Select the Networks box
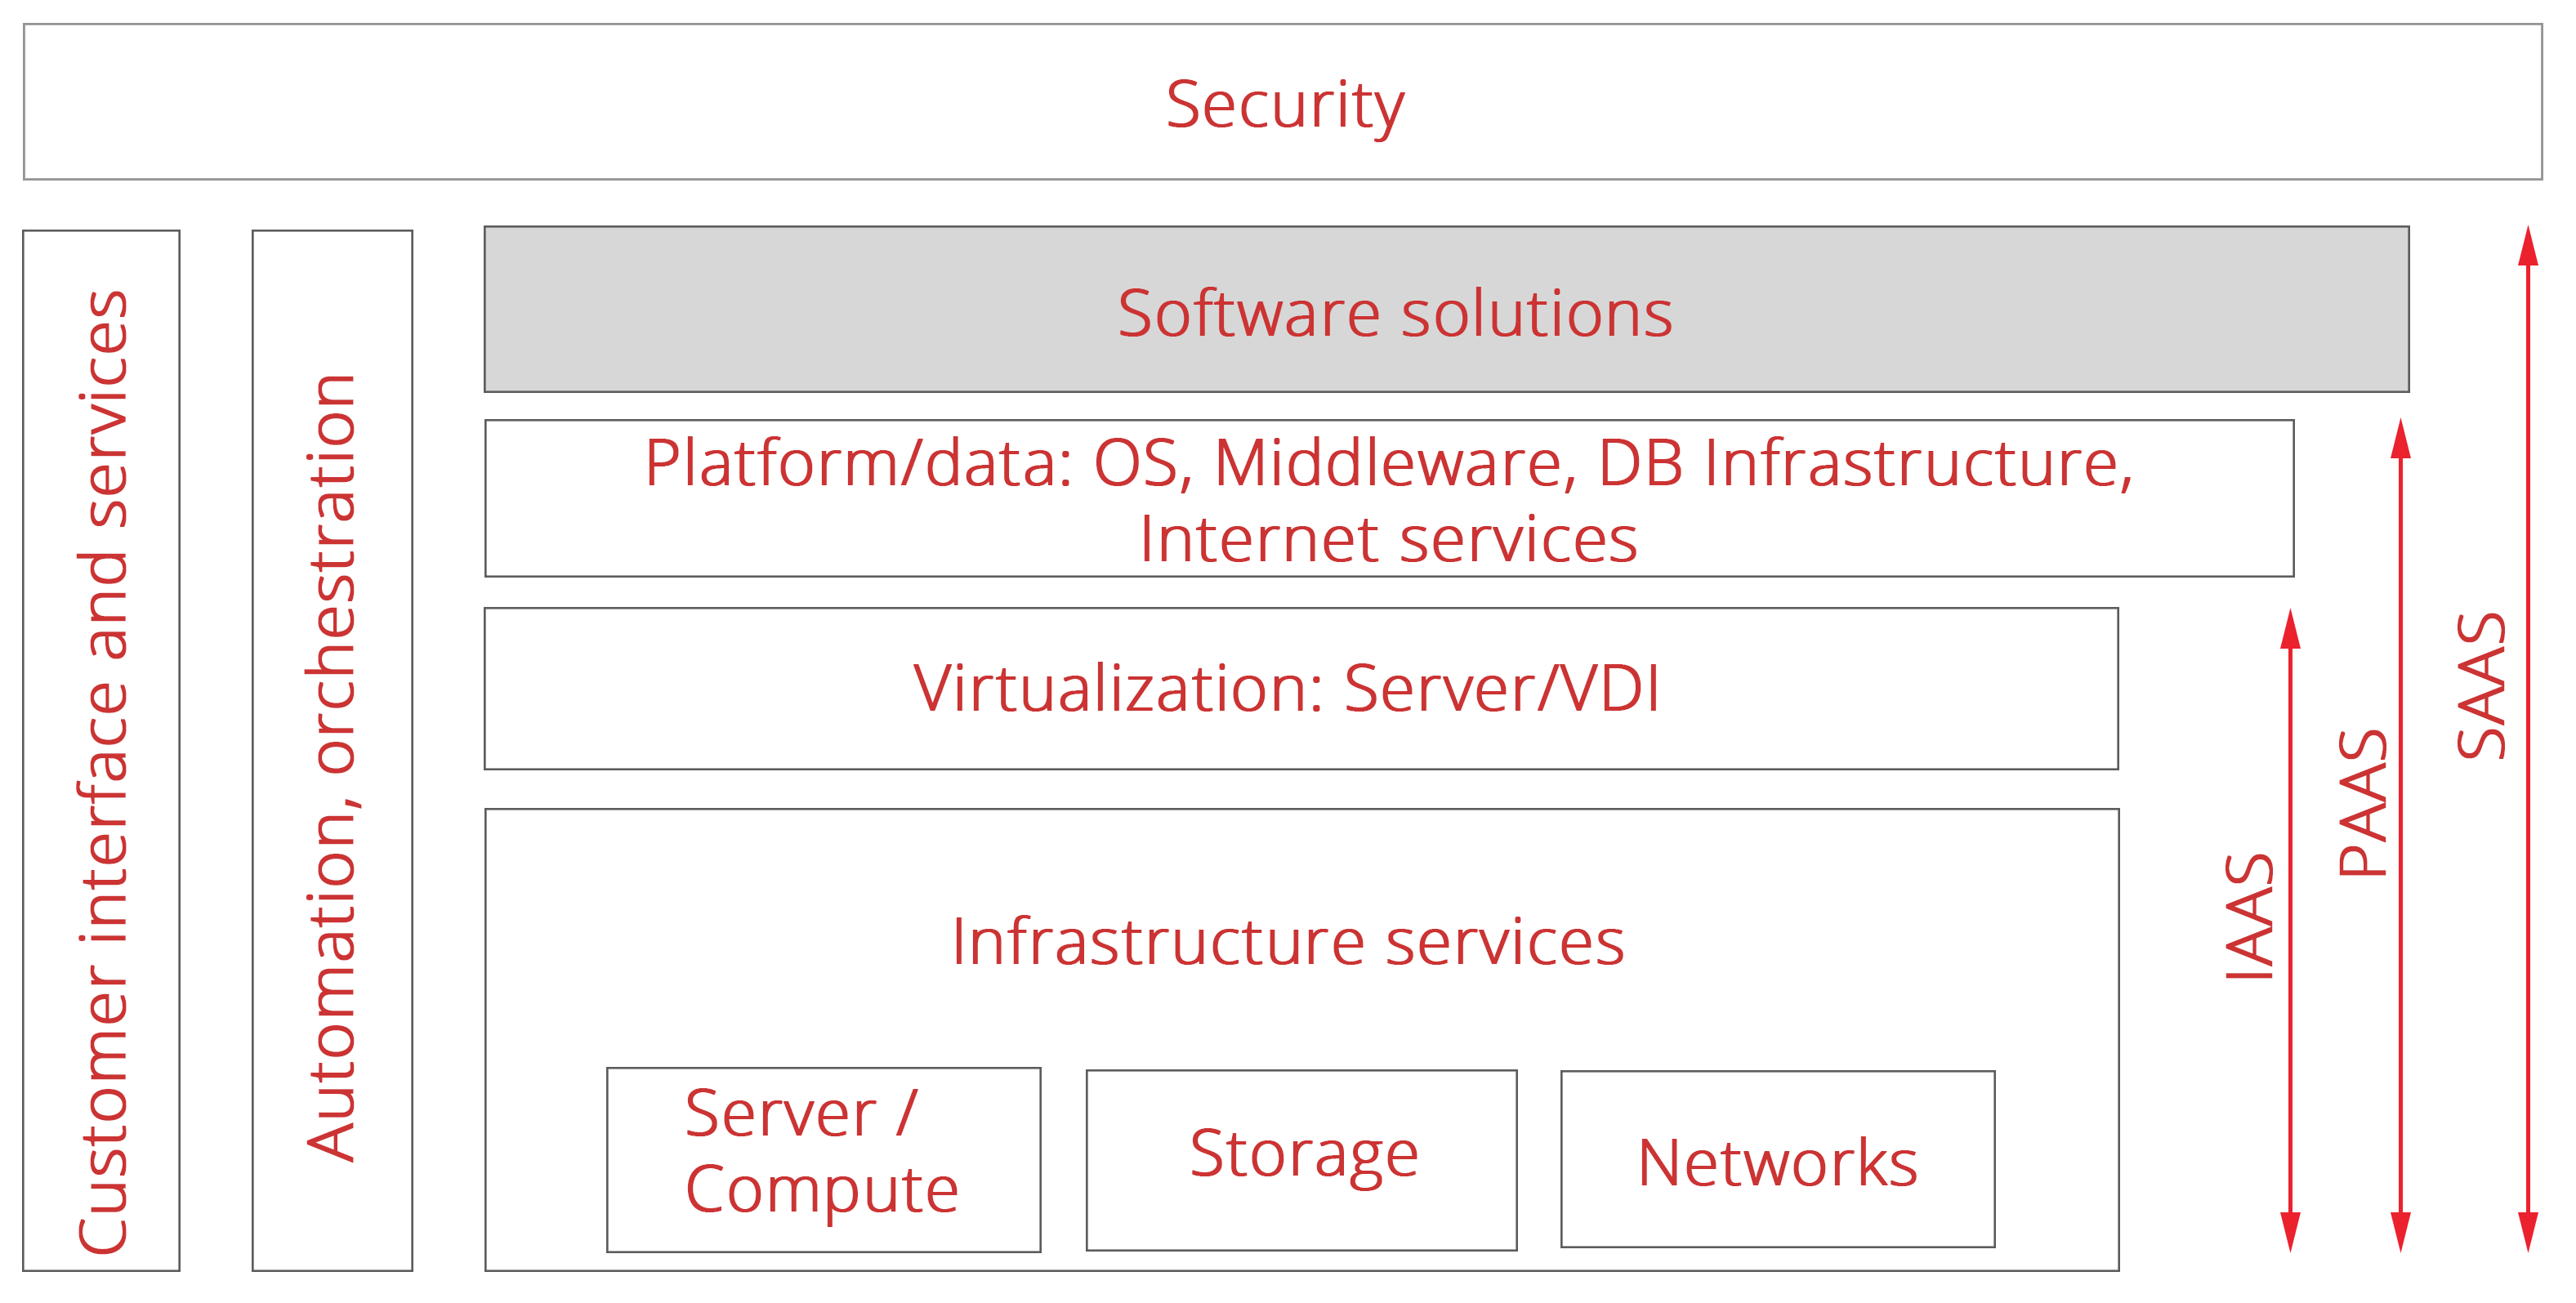 point(1777,1160)
